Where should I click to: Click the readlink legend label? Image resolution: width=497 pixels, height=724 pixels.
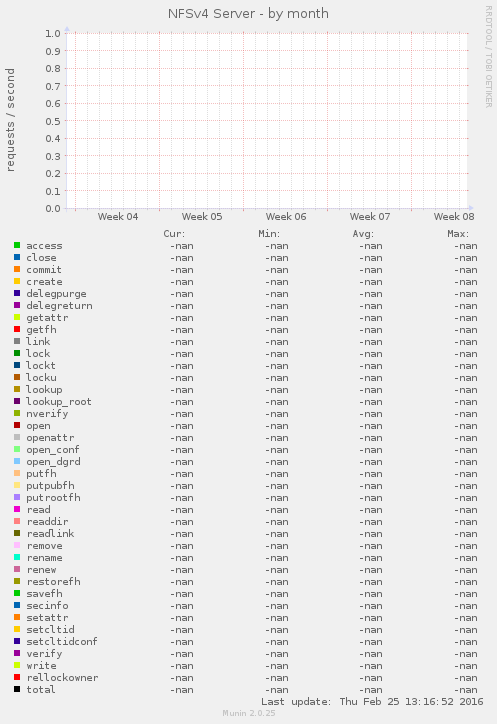pyautogui.click(x=50, y=534)
